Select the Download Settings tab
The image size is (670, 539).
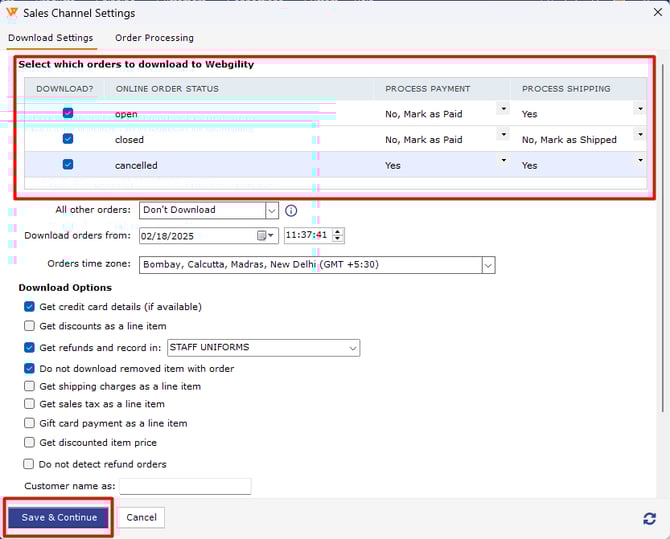[50, 38]
